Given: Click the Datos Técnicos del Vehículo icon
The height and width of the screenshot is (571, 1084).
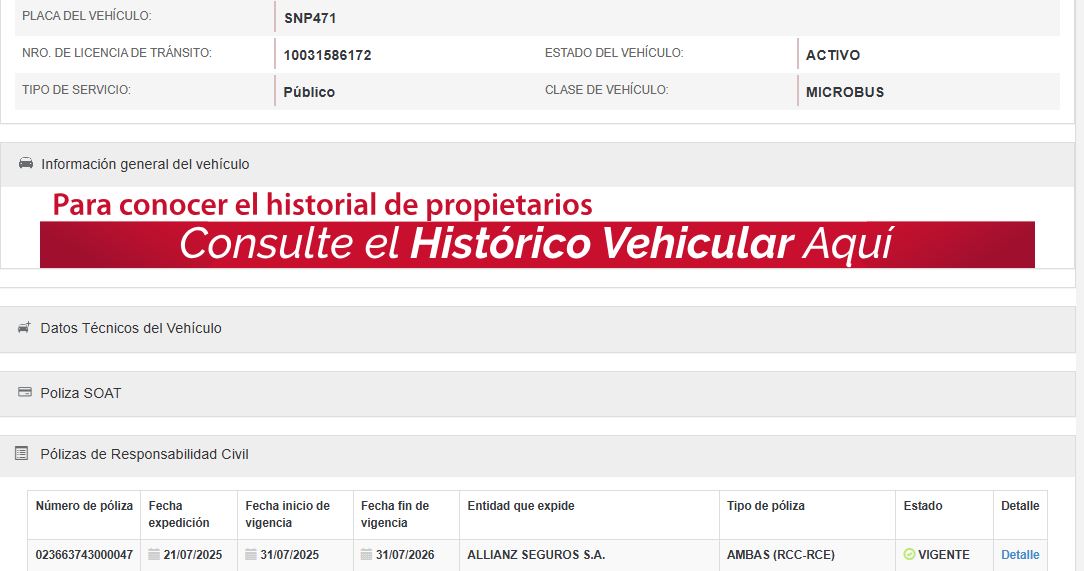Looking at the screenshot, I should pos(24,328).
